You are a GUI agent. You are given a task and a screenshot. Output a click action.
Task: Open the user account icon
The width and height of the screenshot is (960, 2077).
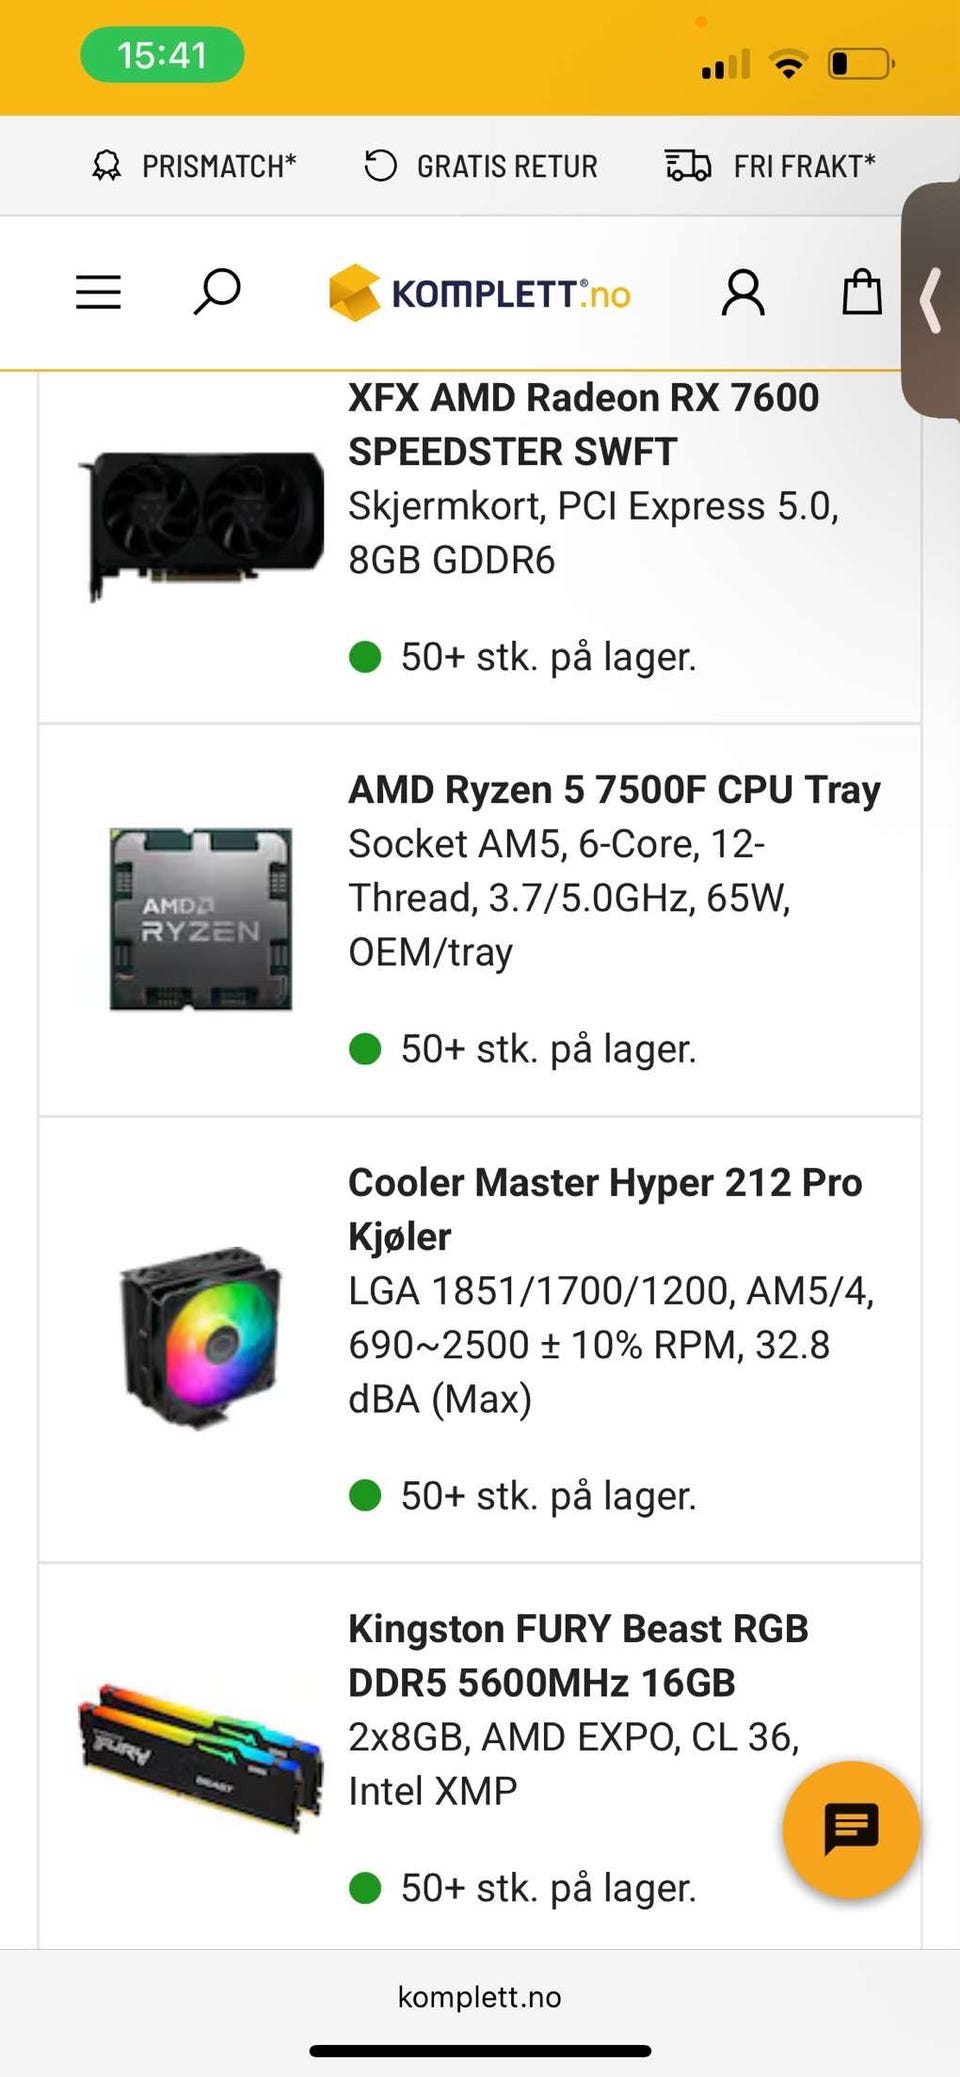click(x=743, y=293)
